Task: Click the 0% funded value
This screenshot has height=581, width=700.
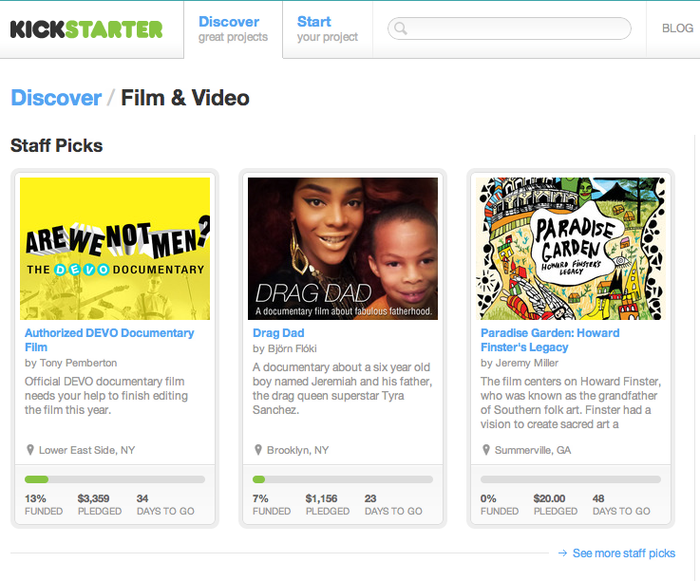Action: 488,498
